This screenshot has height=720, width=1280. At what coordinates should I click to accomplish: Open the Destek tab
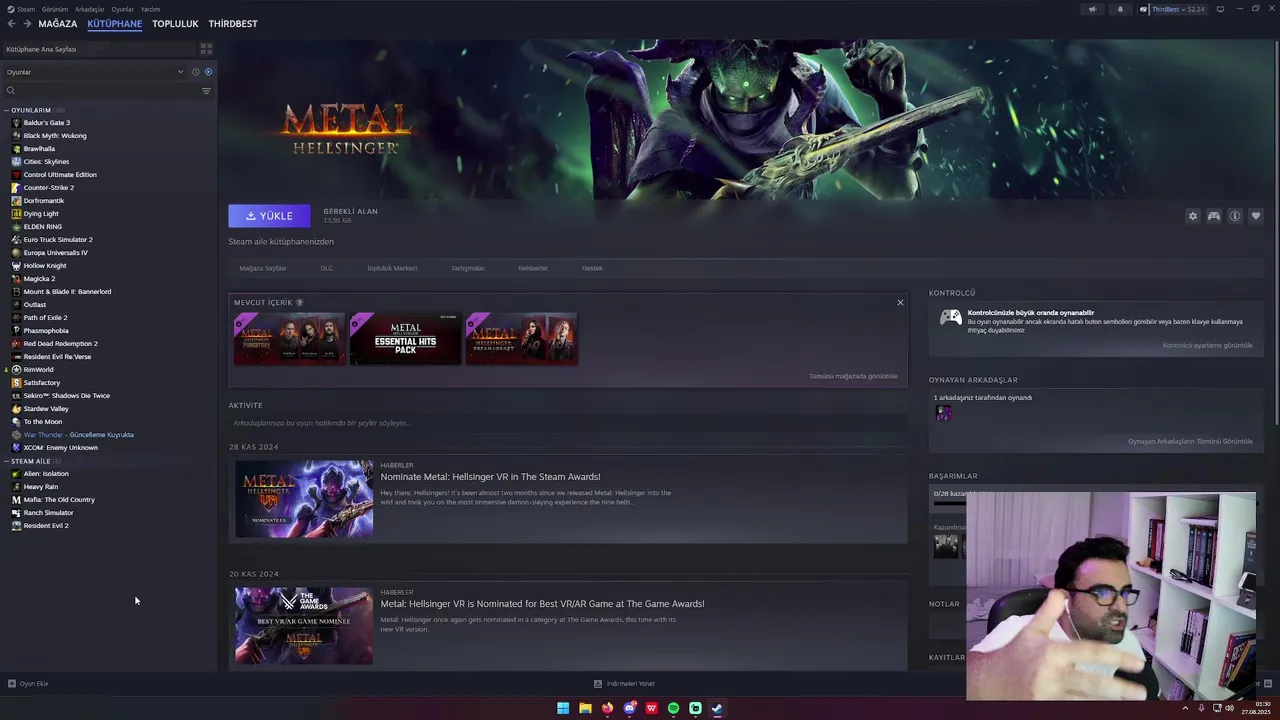point(592,268)
